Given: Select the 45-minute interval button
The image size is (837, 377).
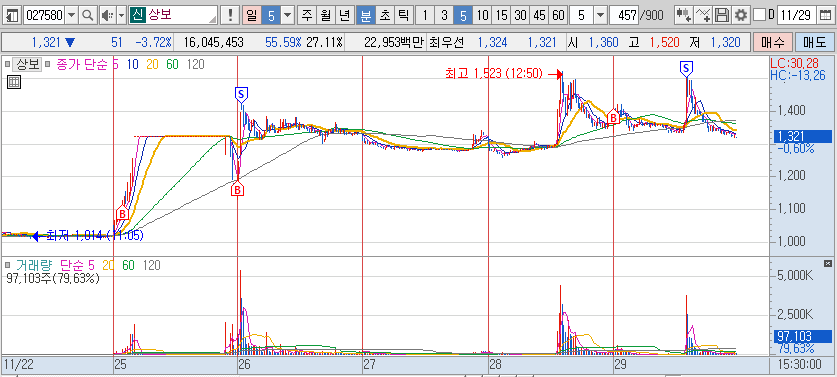Looking at the screenshot, I should [540, 15].
